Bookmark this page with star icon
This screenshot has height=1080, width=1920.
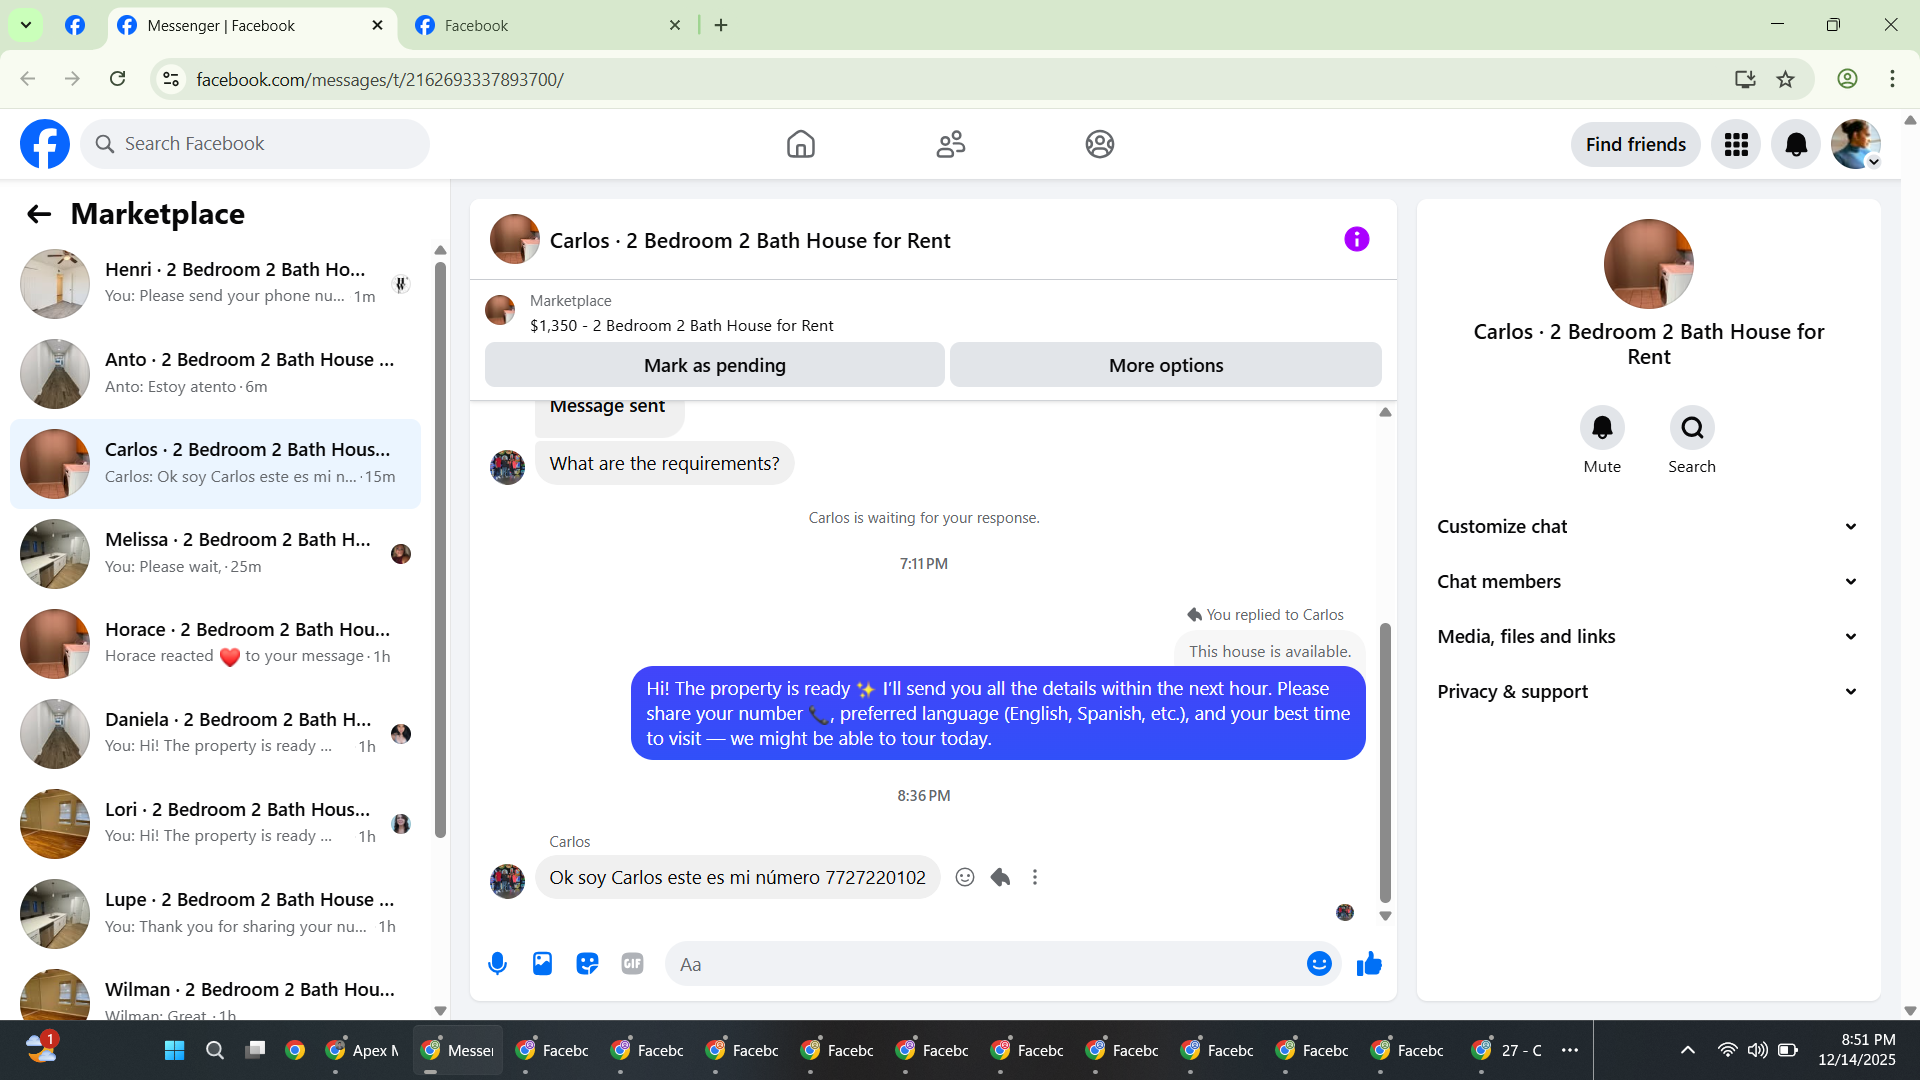1786,79
